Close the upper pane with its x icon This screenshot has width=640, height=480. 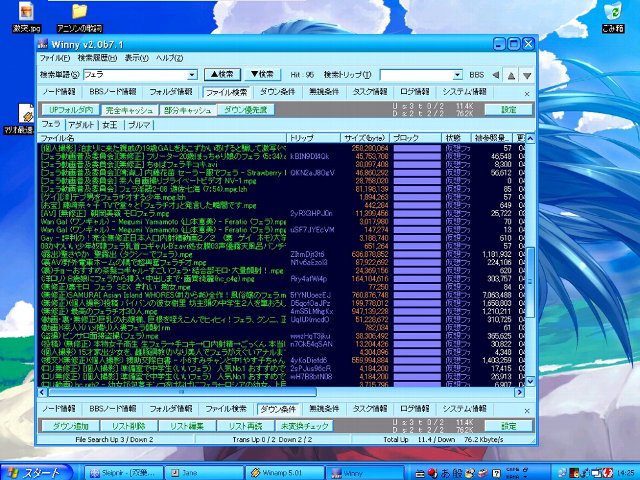(527, 94)
